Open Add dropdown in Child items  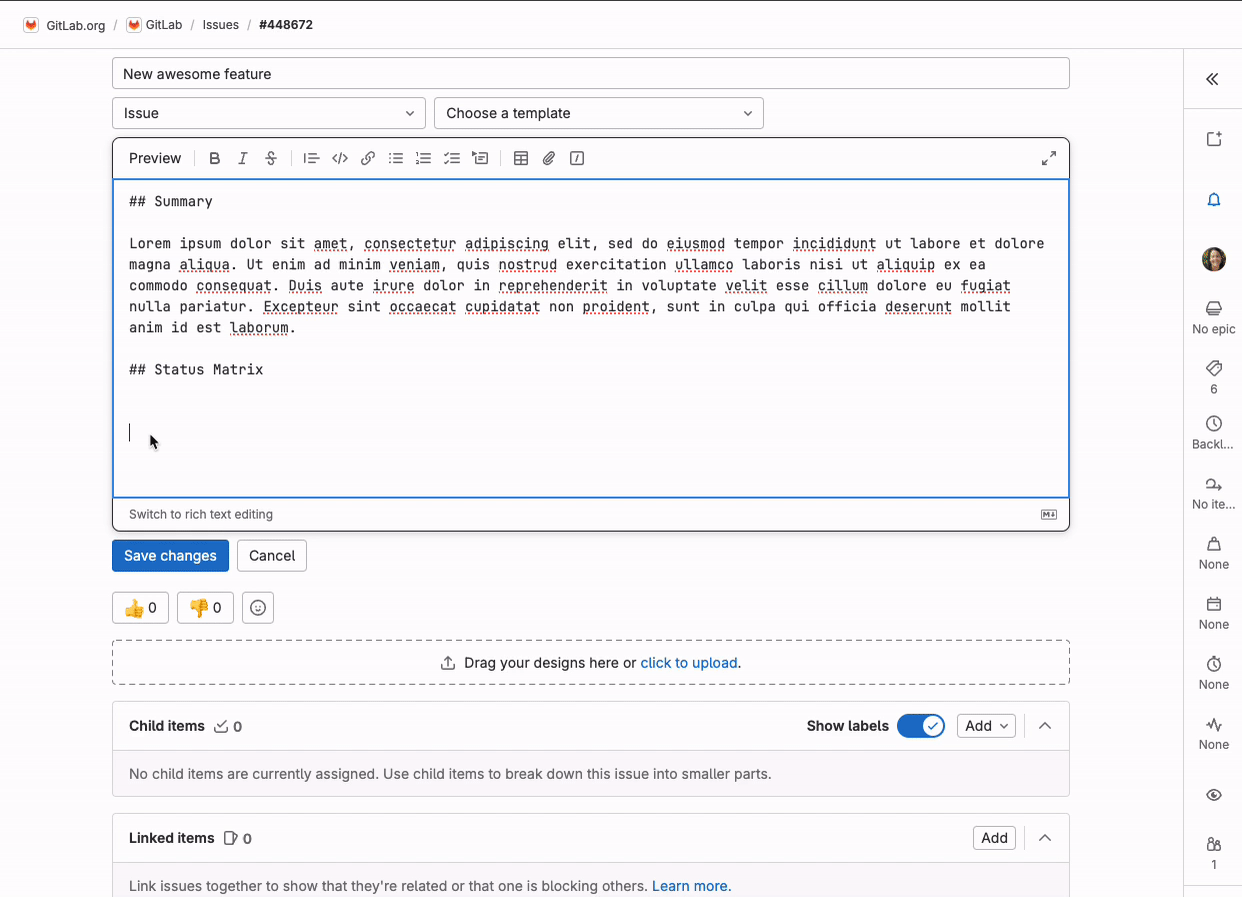click(986, 726)
